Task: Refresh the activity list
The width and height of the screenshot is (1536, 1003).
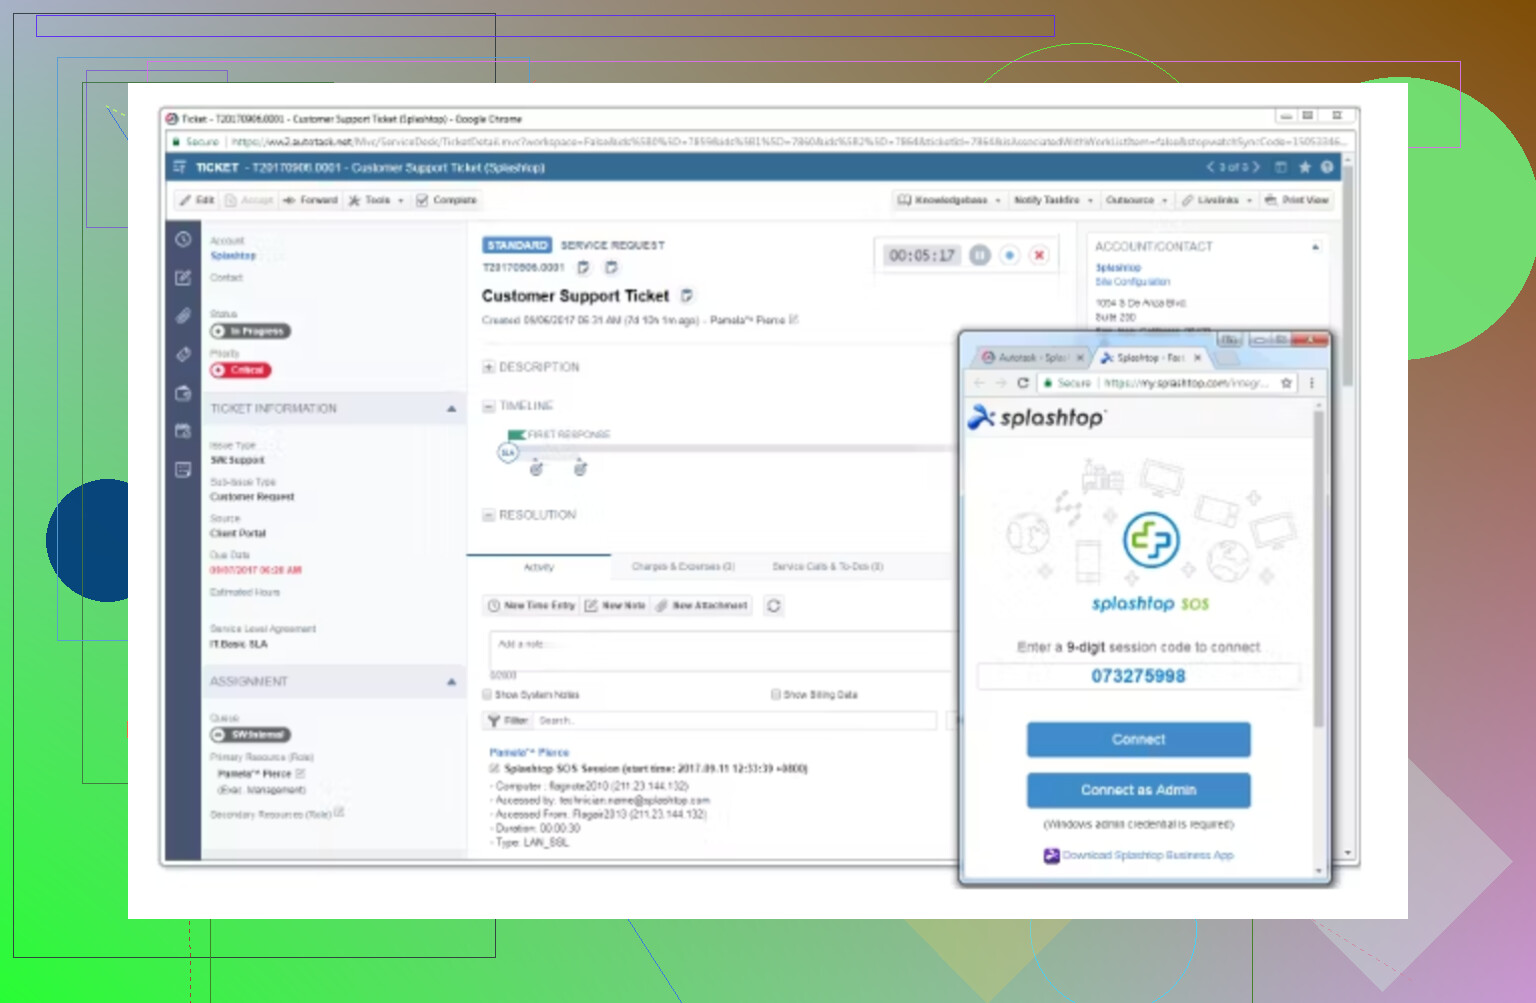Action: pyautogui.click(x=773, y=605)
